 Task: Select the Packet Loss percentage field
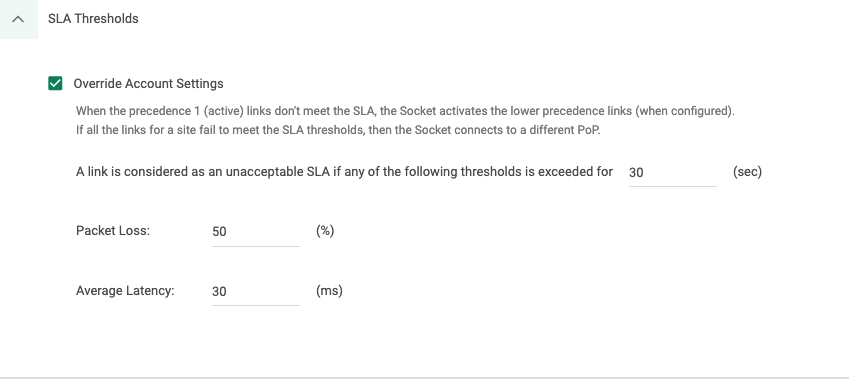[x=256, y=232]
